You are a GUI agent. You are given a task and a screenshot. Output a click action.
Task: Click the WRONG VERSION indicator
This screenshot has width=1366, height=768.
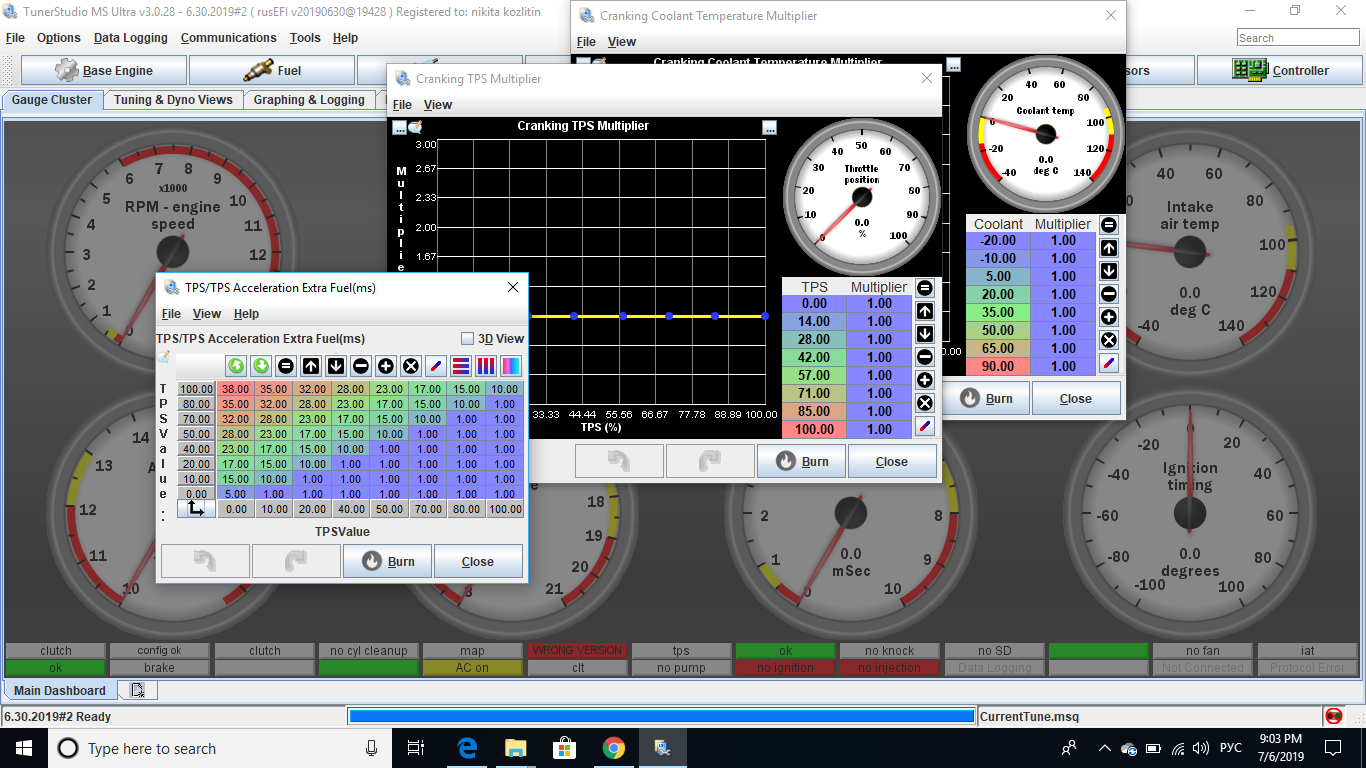tap(577, 650)
